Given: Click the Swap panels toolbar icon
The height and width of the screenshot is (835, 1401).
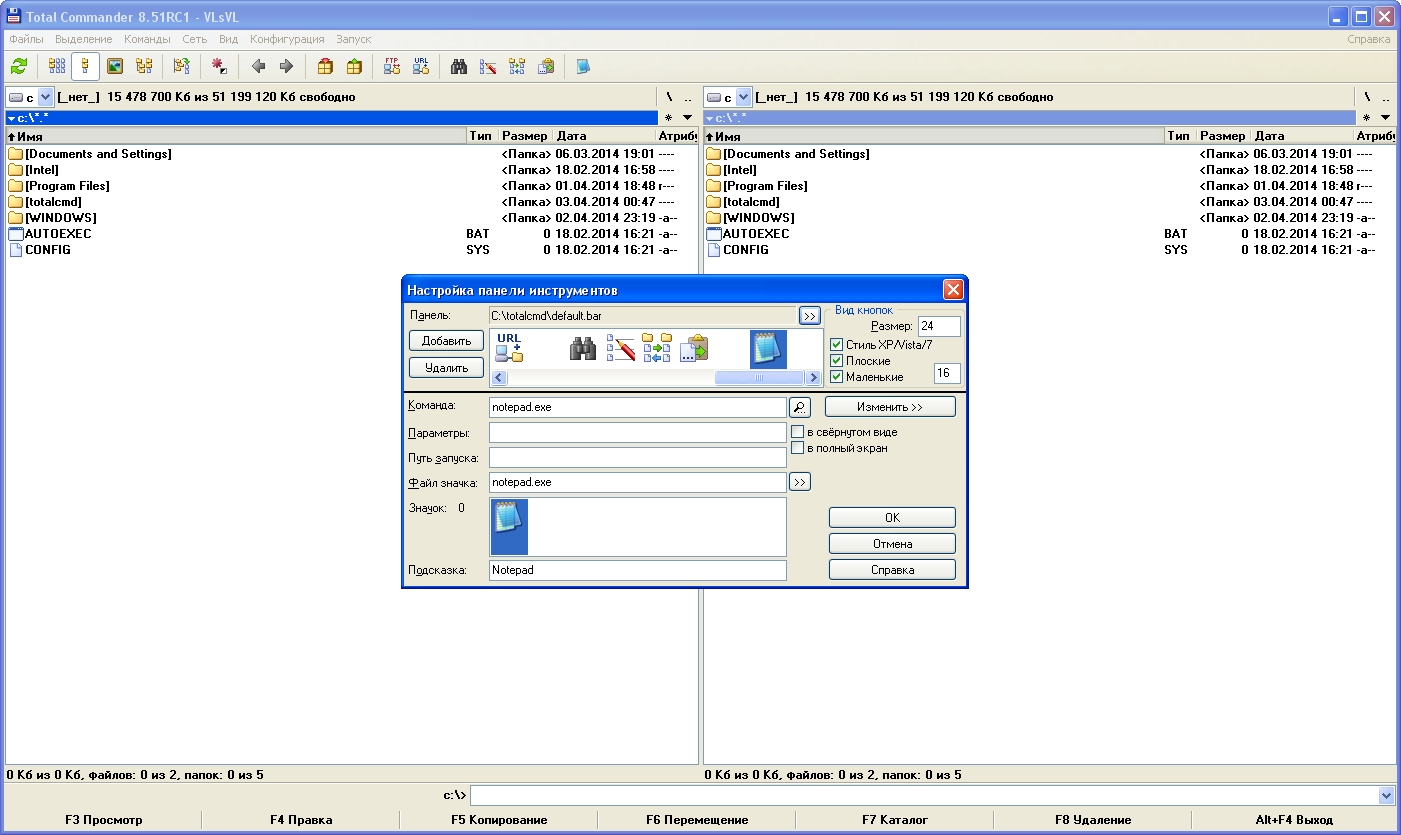Looking at the screenshot, I should (181, 67).
